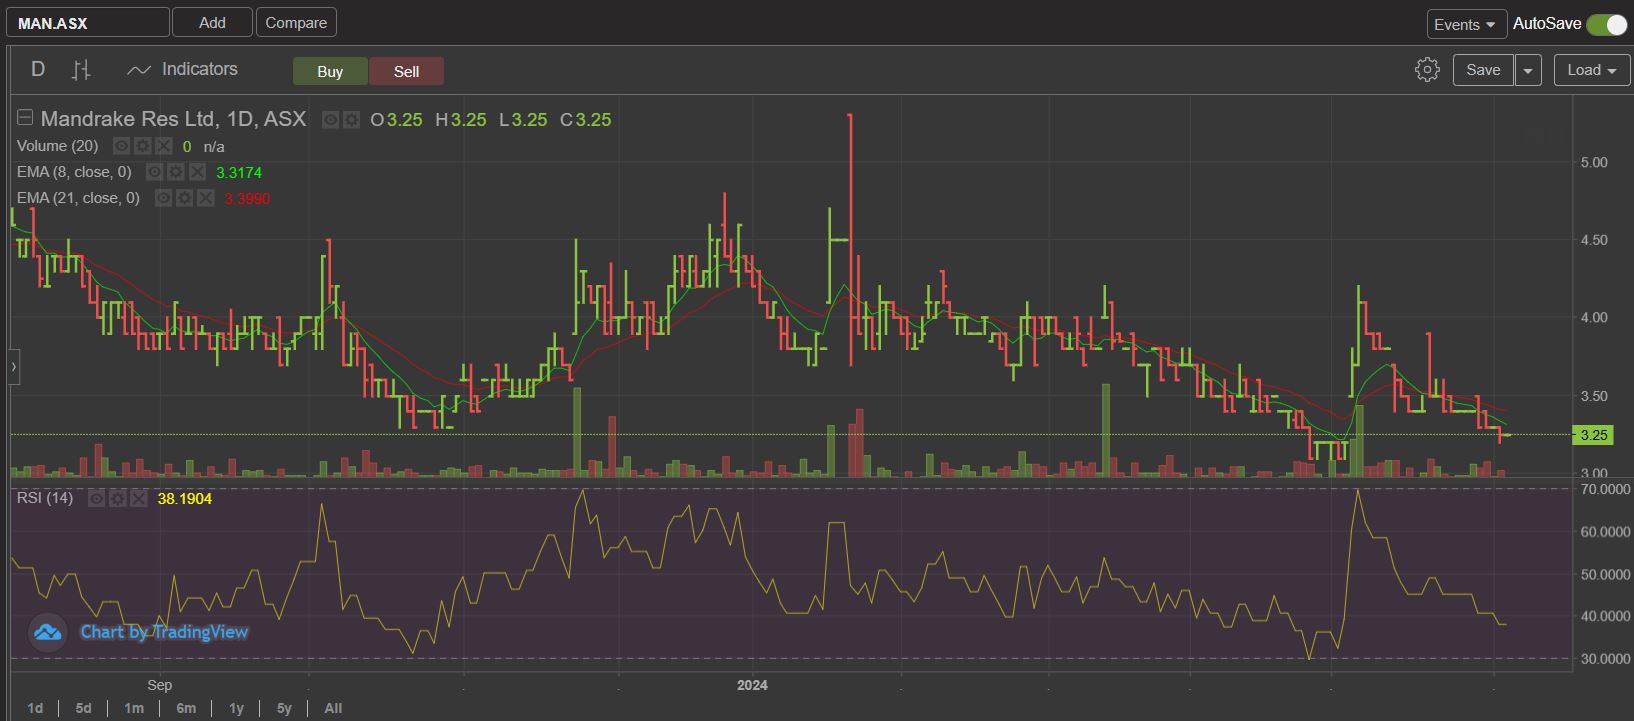Click the Buy button
The height and width of the screenshot is (721, 1634).
(x=330, y=71)
